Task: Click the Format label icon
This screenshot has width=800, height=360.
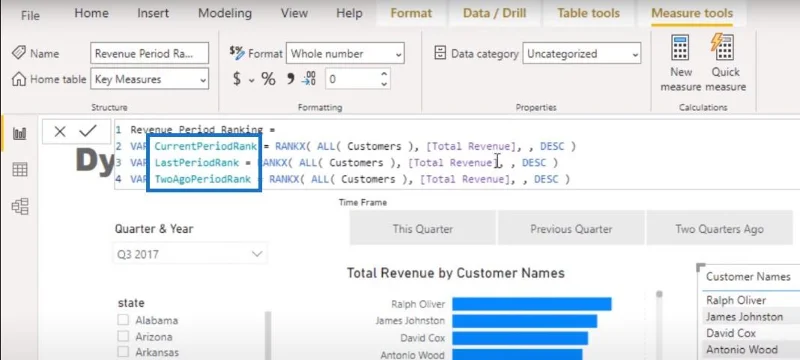Action: (x=237, y=52)
